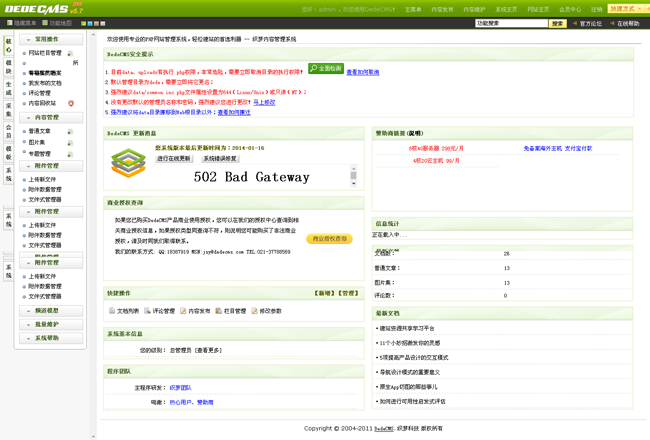Click 【管理】 in 快捷操作 header
The height and width of the screenshot is (440, 650).
tap(348, 293)
